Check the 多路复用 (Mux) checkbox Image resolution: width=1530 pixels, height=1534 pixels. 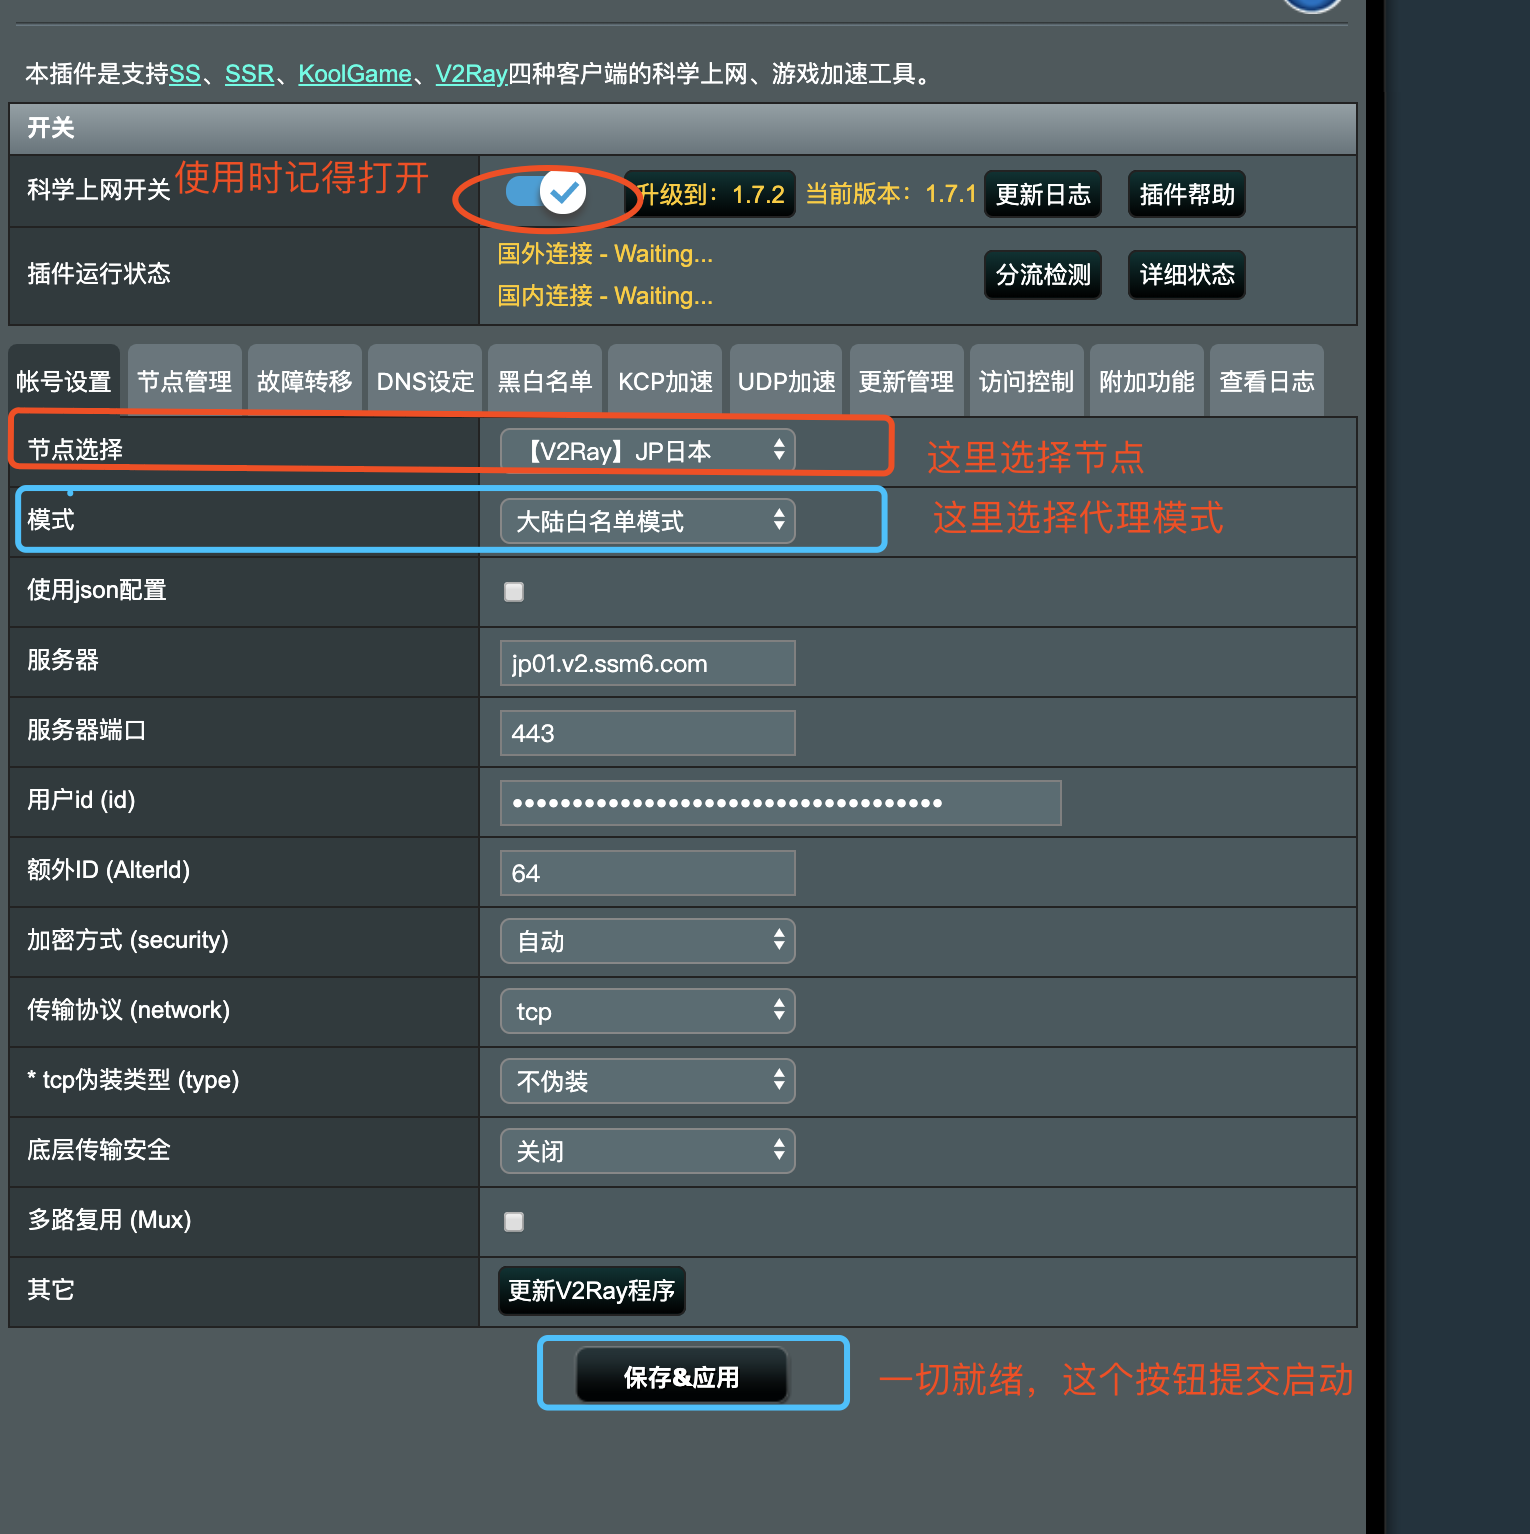(x=514, y=1222)
